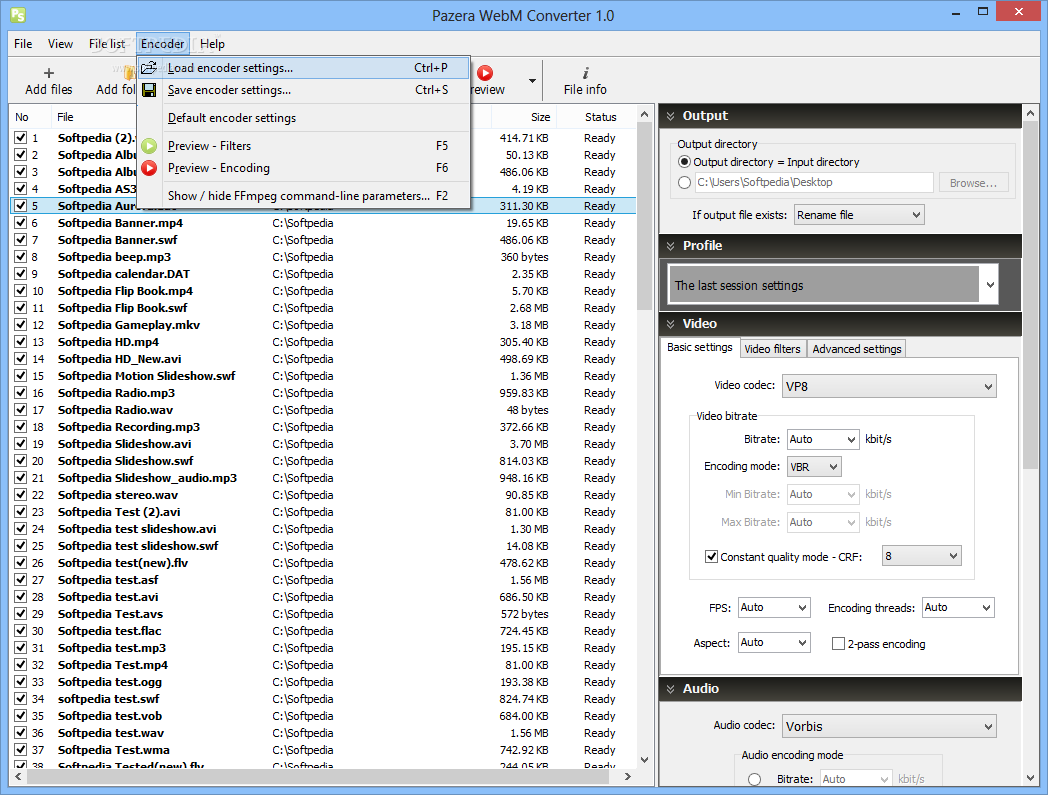Sort the list by Status column header
Screen dimensions: 1048x795
(596, 117)
